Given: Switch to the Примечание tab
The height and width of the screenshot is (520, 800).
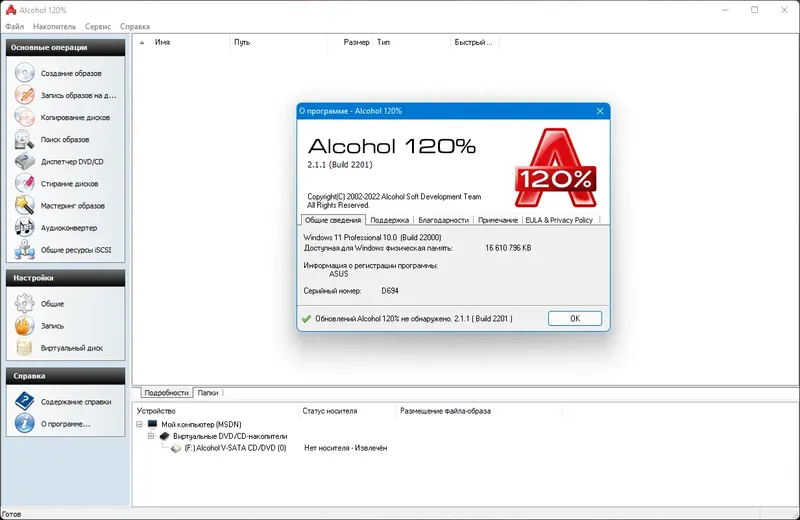Looking at the screenshot, I should (x=498, y=220).
